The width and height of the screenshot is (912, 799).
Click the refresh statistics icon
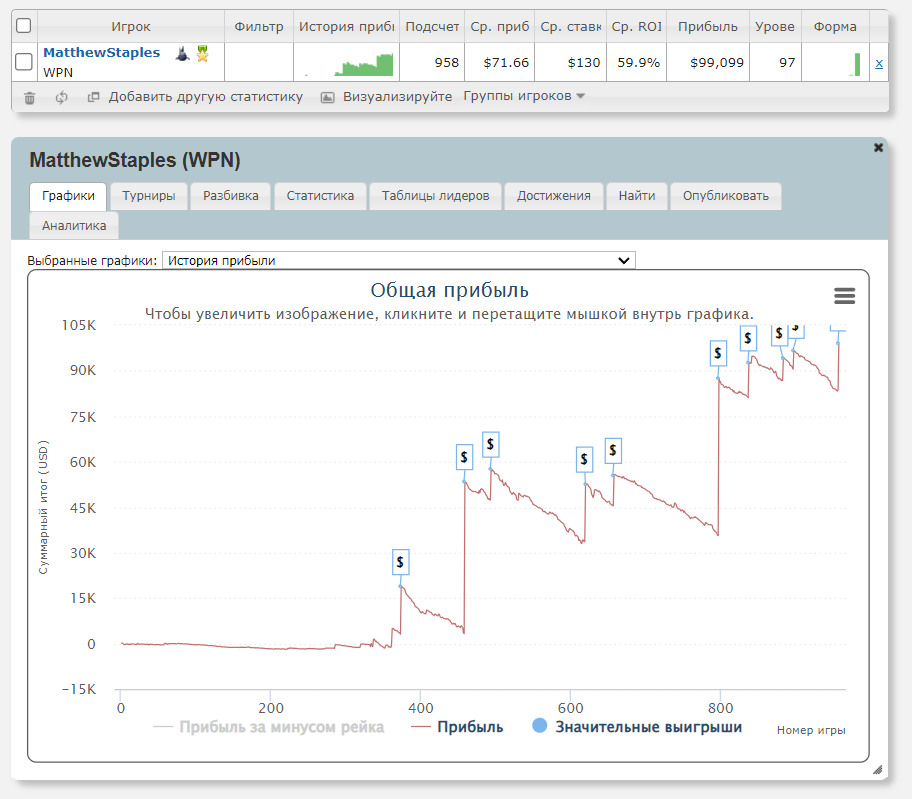tap(61, 97)
